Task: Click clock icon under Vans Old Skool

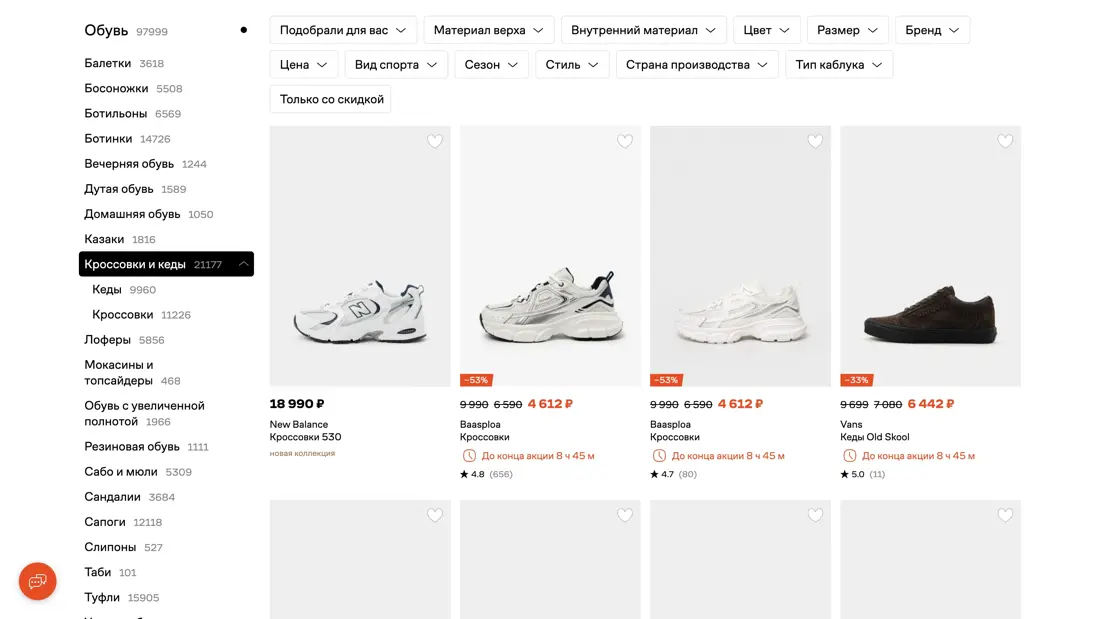Action: 849,456
